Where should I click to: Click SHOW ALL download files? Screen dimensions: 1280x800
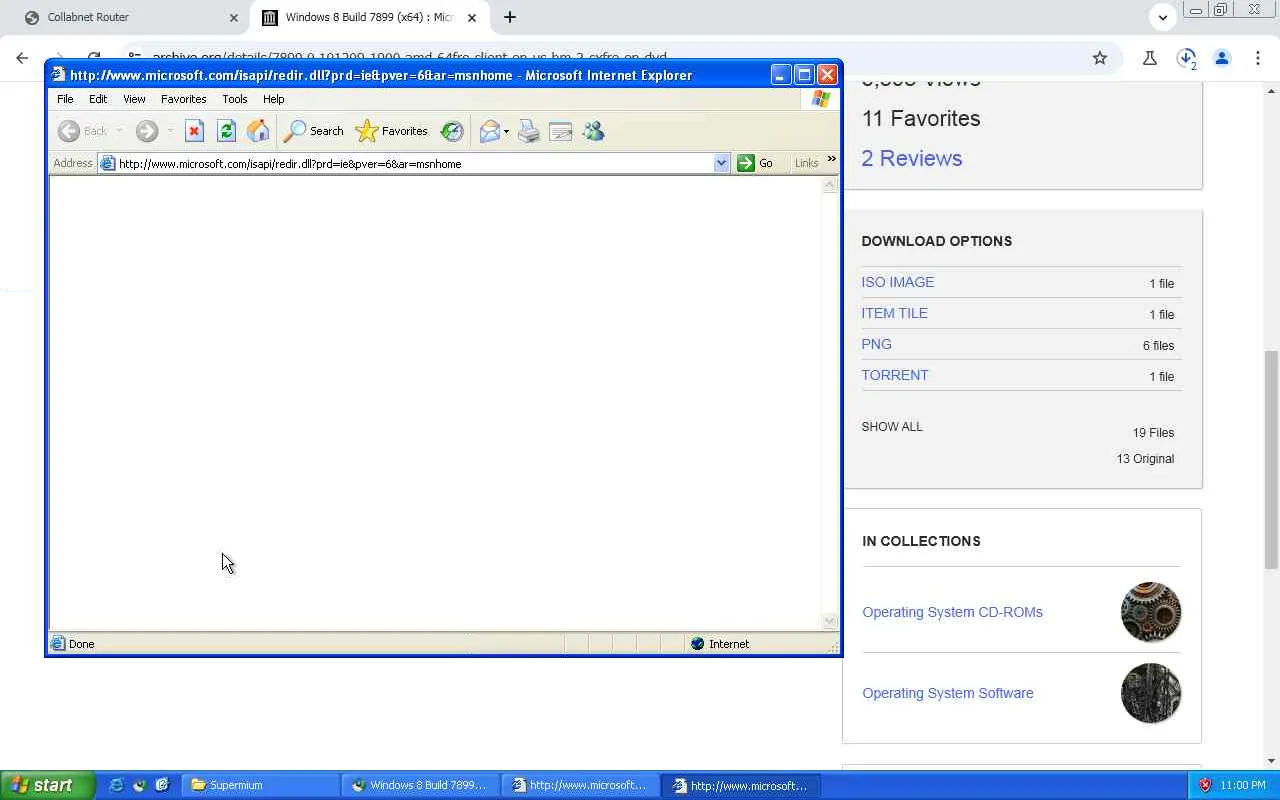(x=892, y=426)
